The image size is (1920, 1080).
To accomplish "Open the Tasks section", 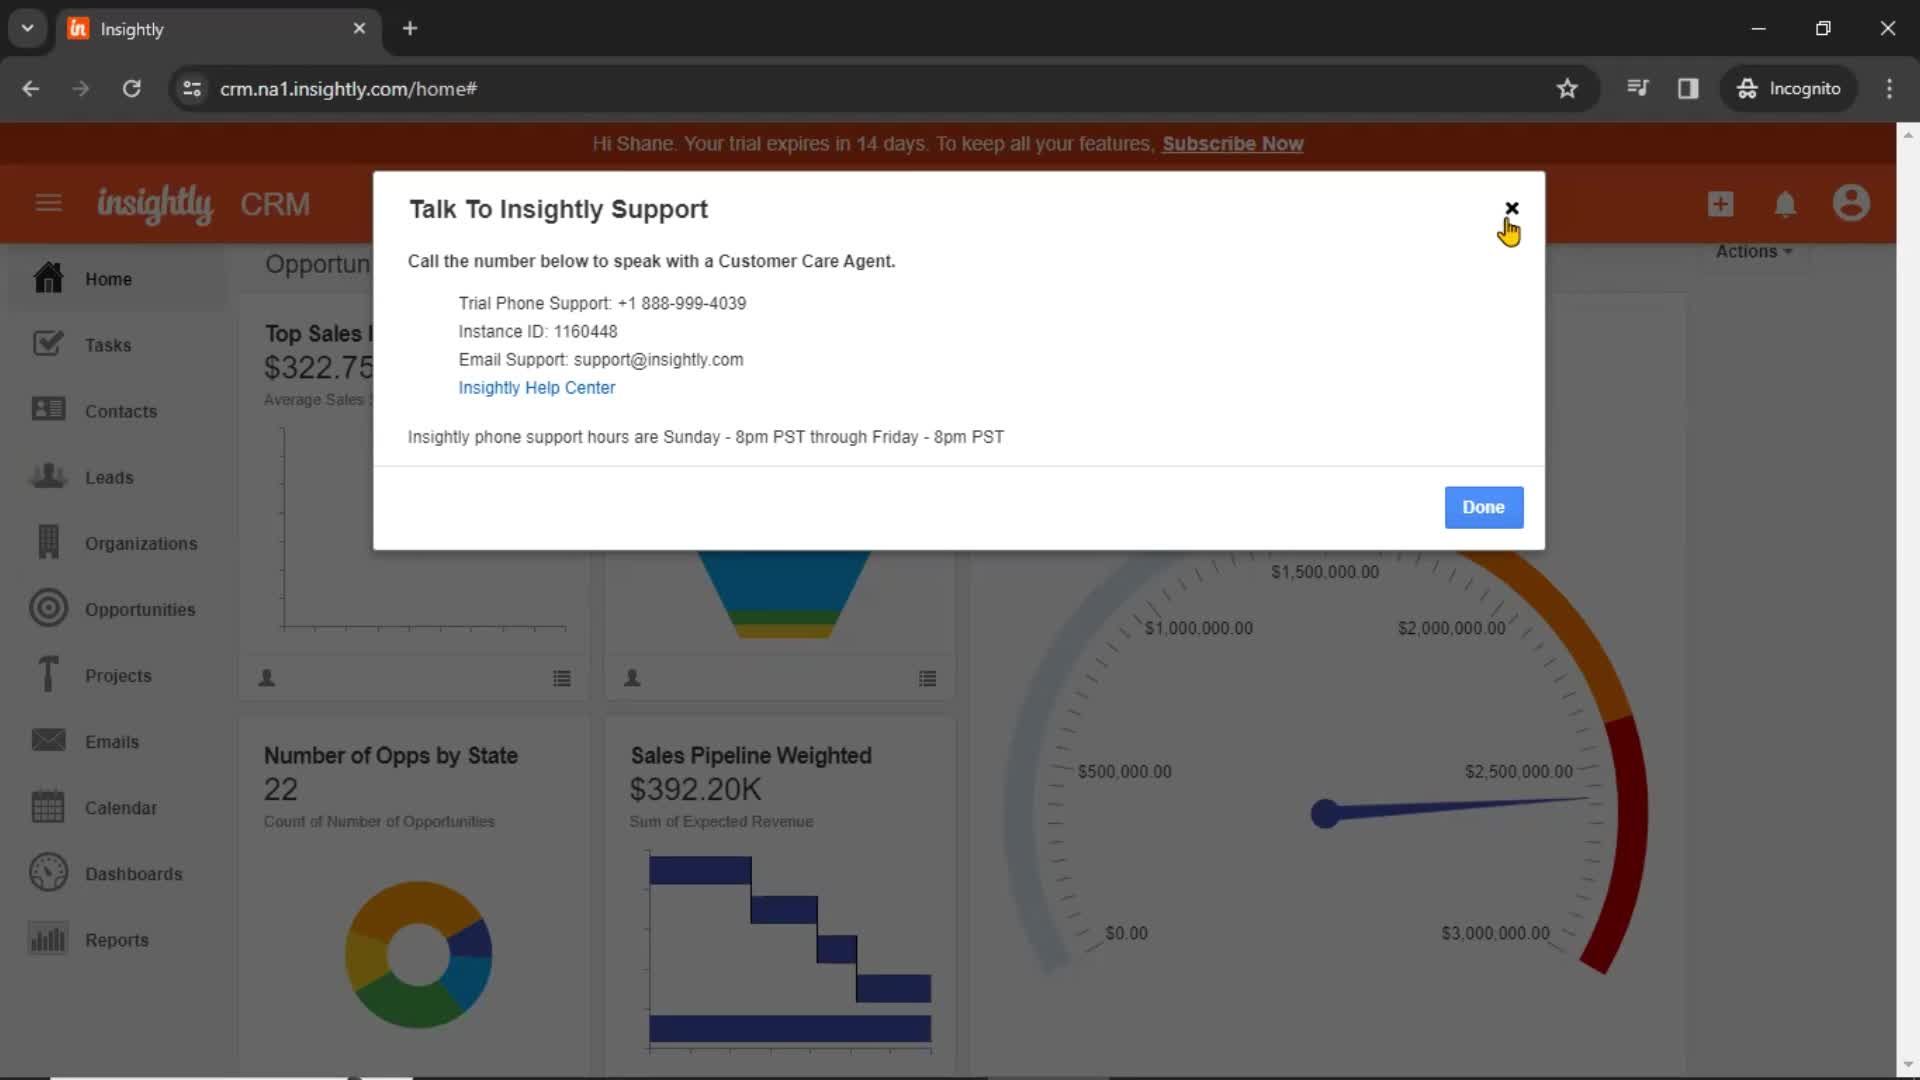I will tap(107, 344).
